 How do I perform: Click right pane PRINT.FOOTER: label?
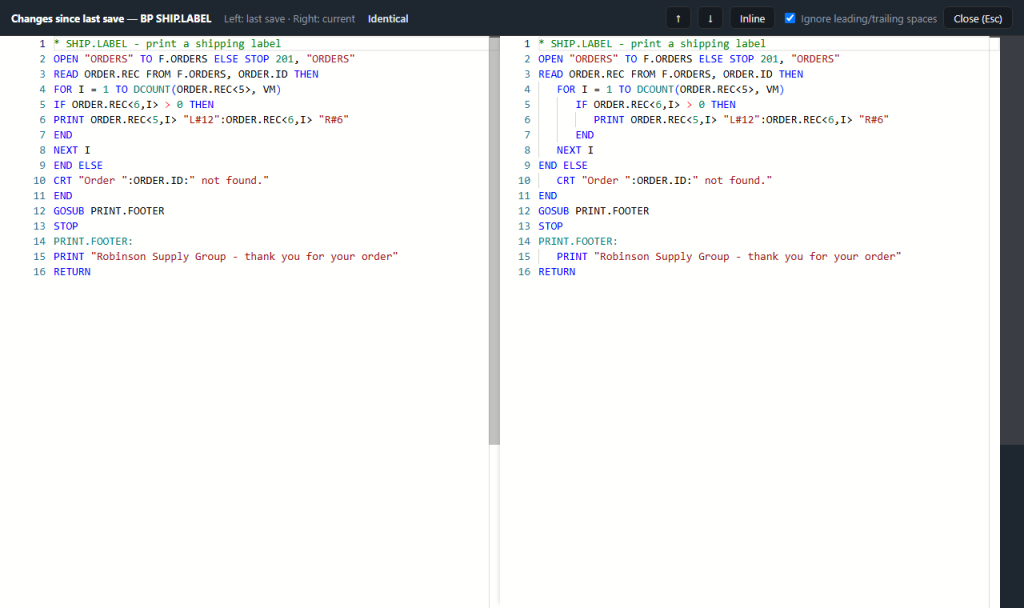[578, 241]
